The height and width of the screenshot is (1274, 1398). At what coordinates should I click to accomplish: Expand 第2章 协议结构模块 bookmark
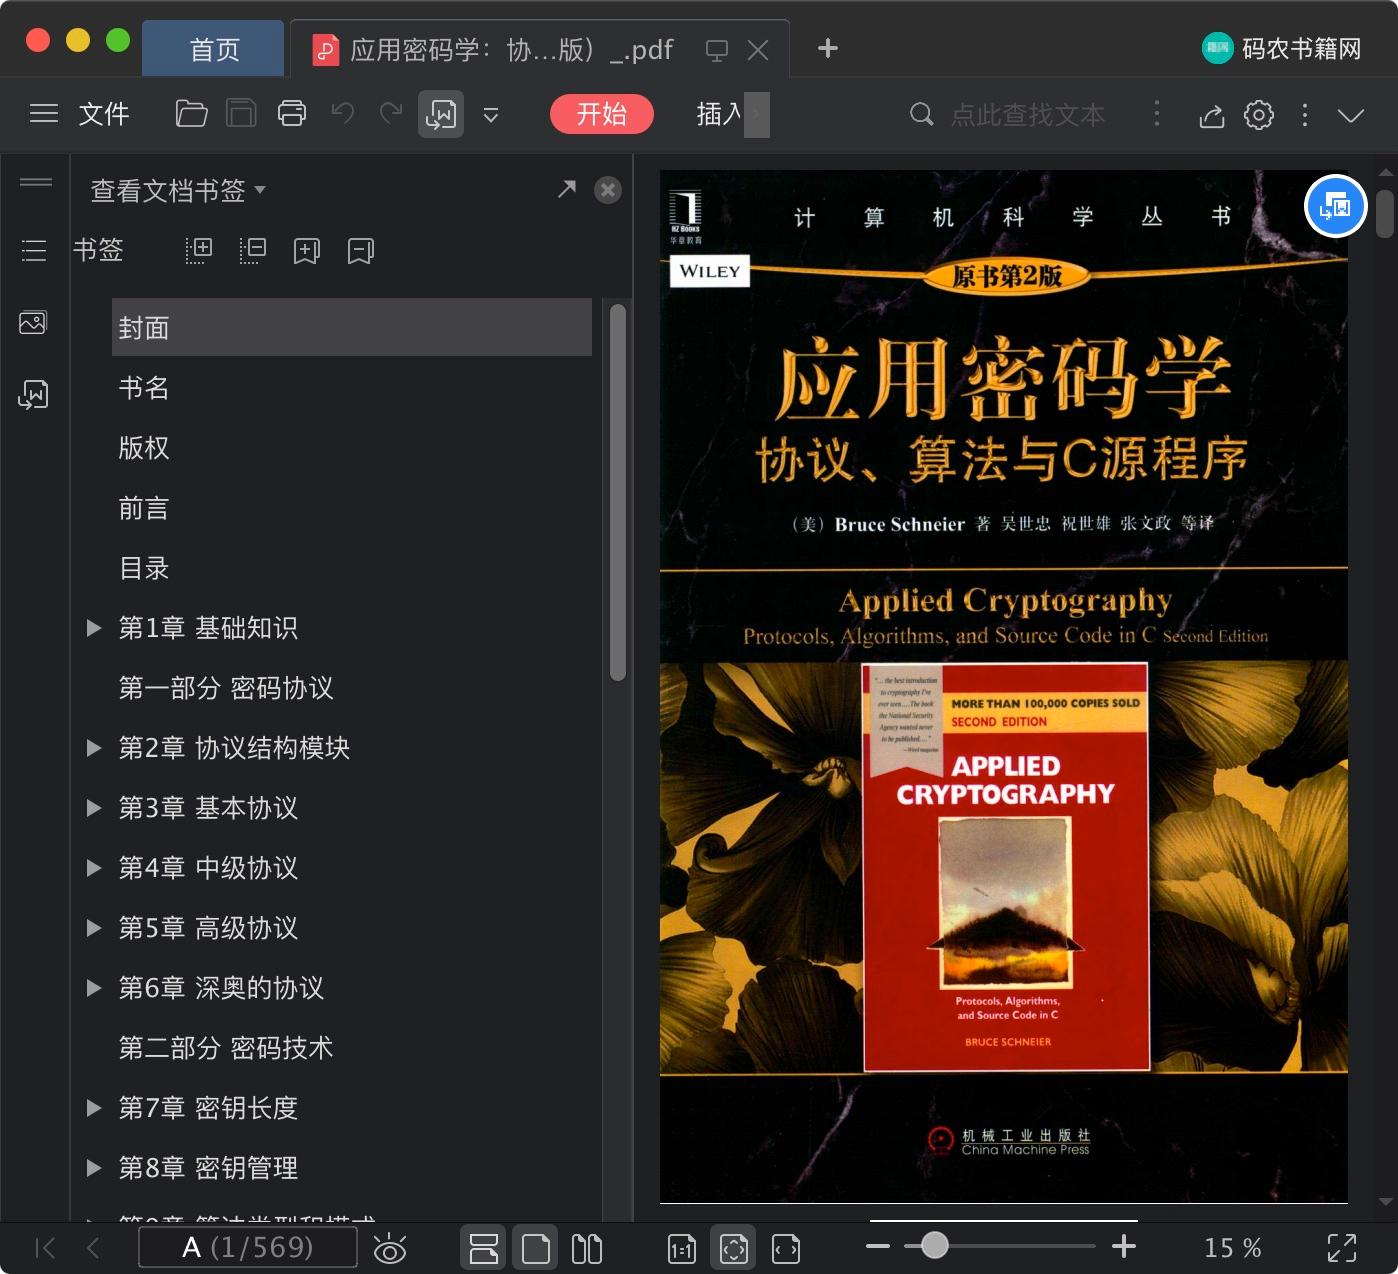[94, 748]
